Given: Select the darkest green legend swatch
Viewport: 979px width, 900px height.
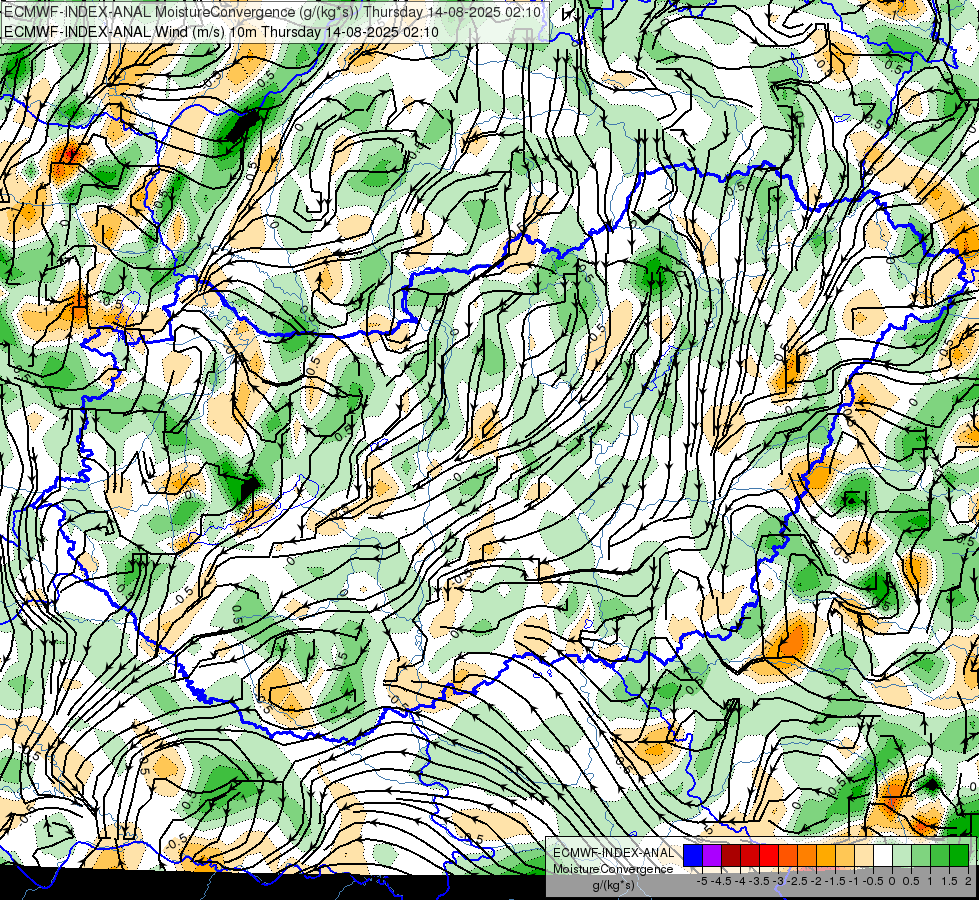Looking at the screenshot, I should pos(959,855).
